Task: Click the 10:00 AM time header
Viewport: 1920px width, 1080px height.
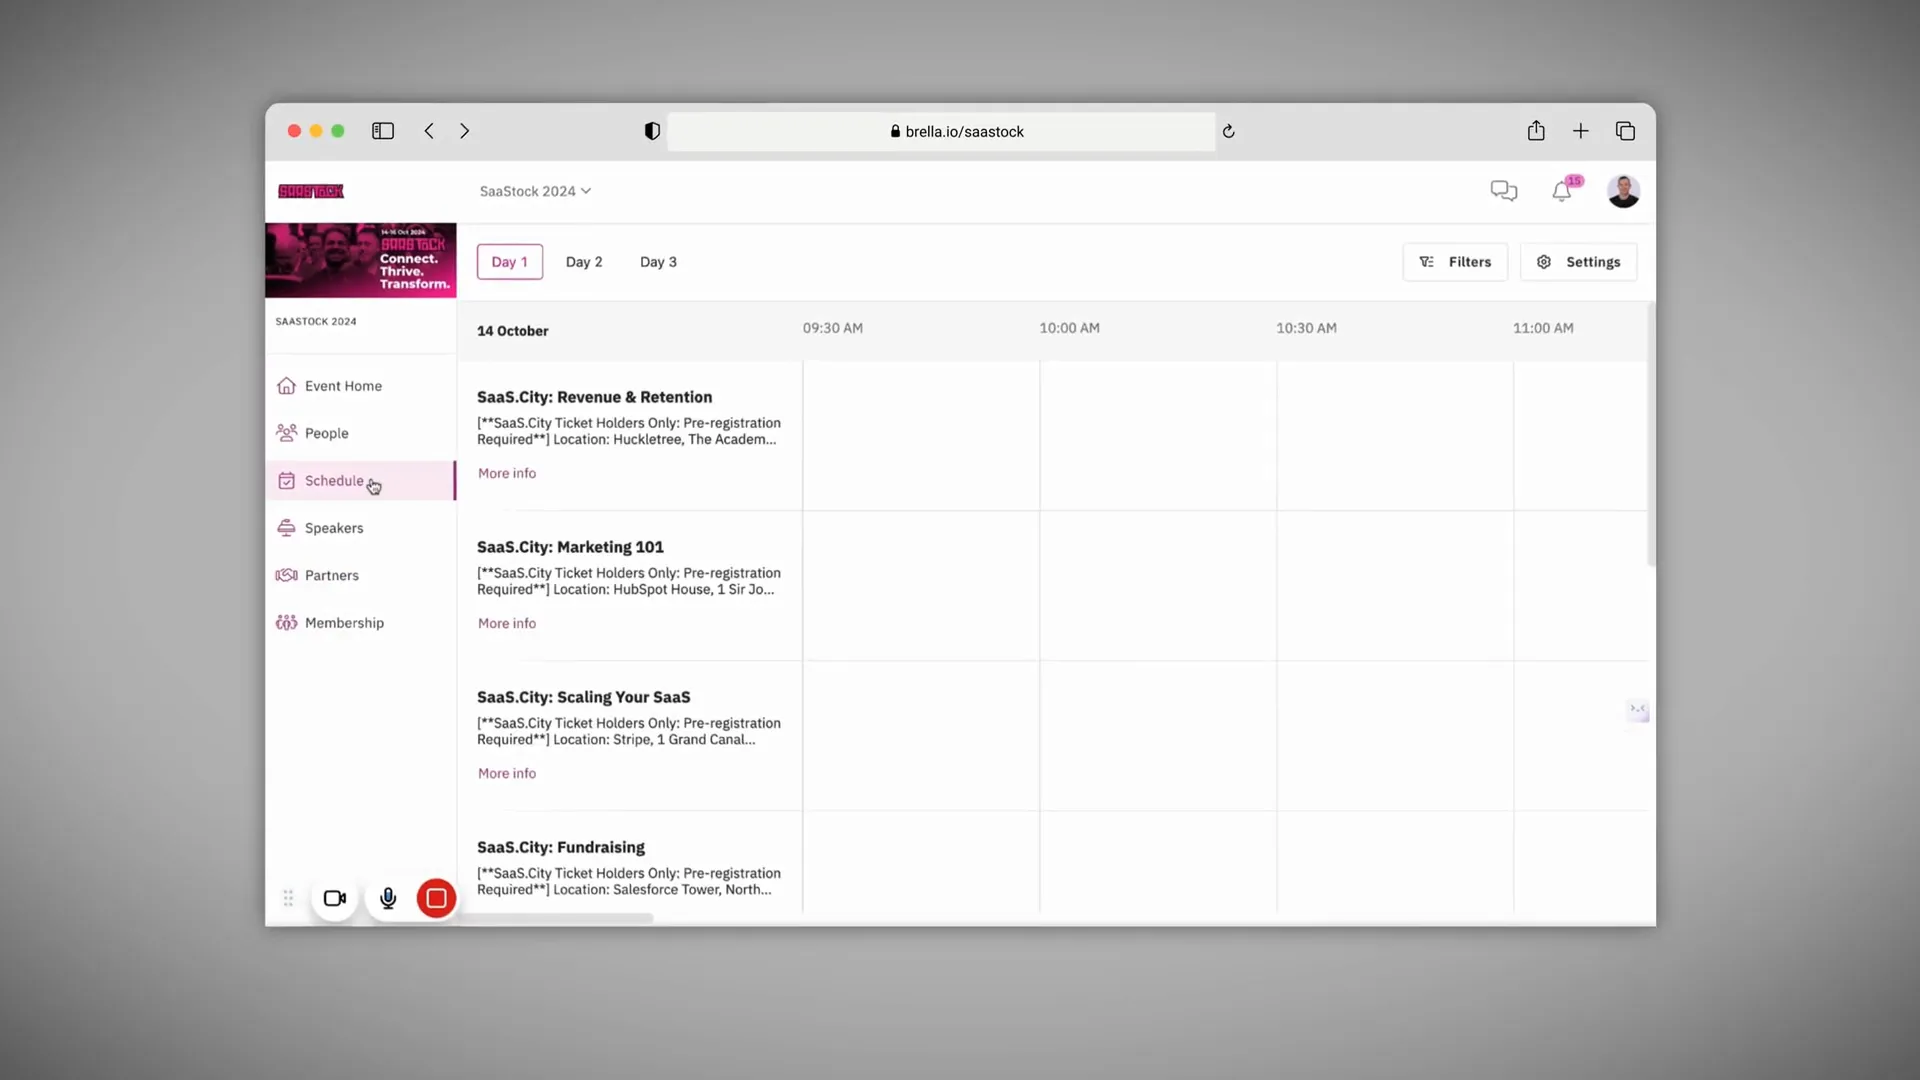Action: 1069,328
